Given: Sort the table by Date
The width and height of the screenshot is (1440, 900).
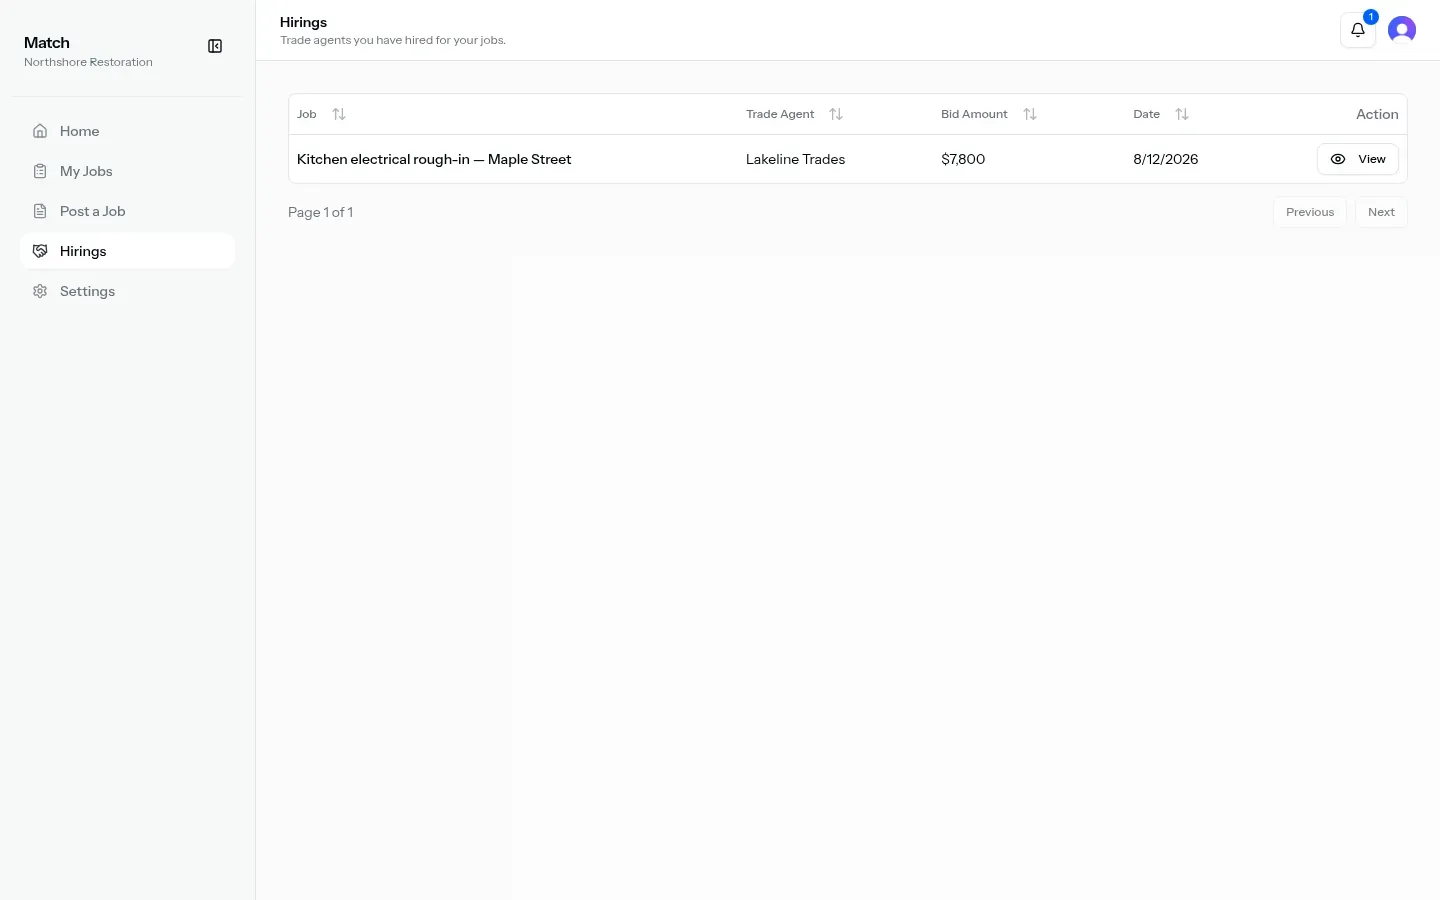Looking at the screenshot, I should (x=1182, y=114).
